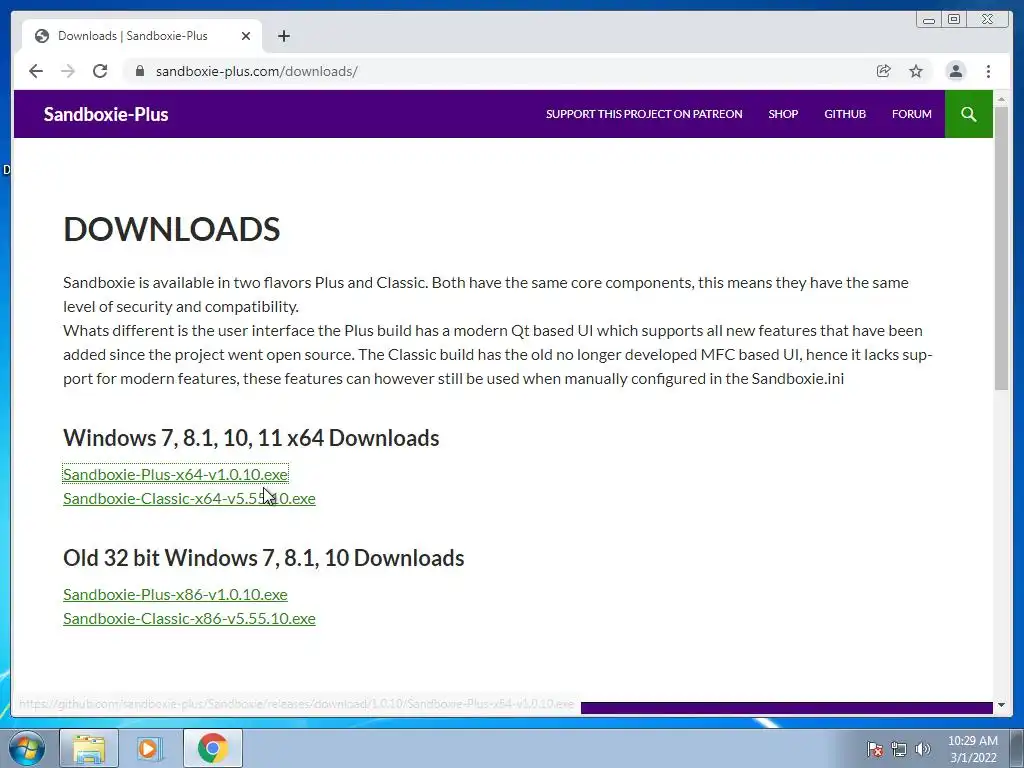Restore down the Chrome window

(x=954, y=20)
